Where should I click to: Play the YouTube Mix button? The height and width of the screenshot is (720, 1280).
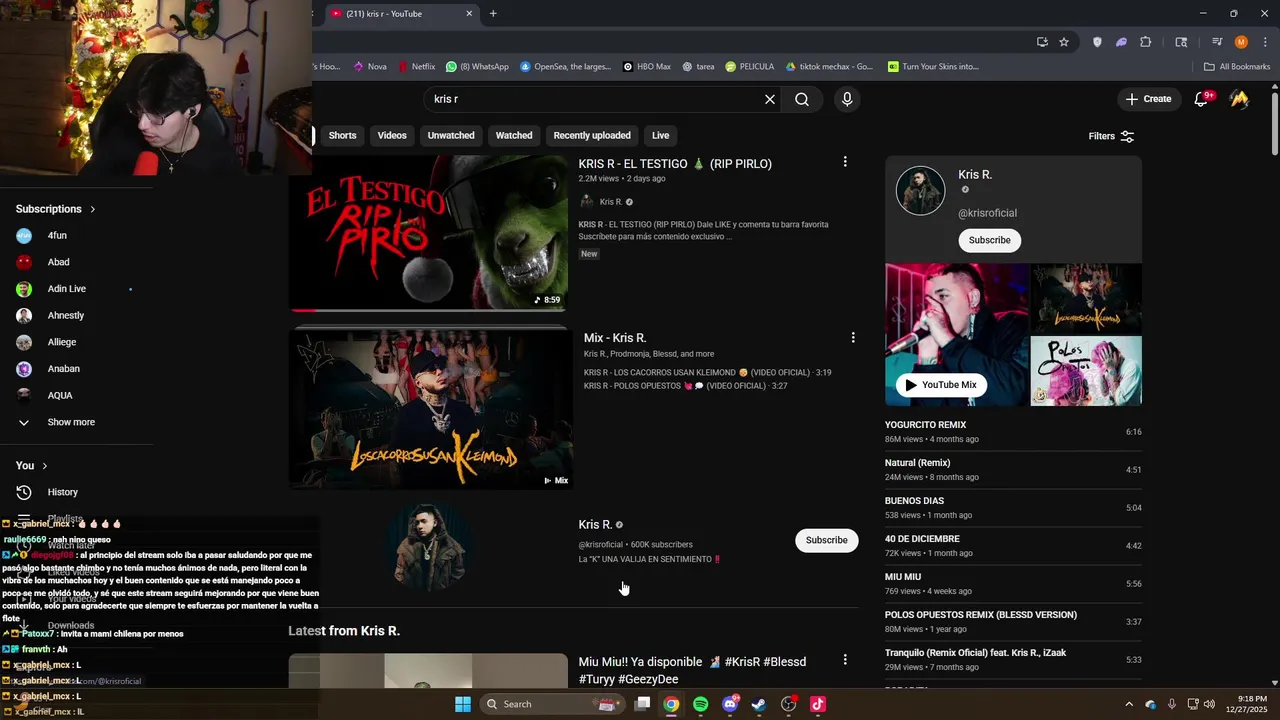pos(941,385)
